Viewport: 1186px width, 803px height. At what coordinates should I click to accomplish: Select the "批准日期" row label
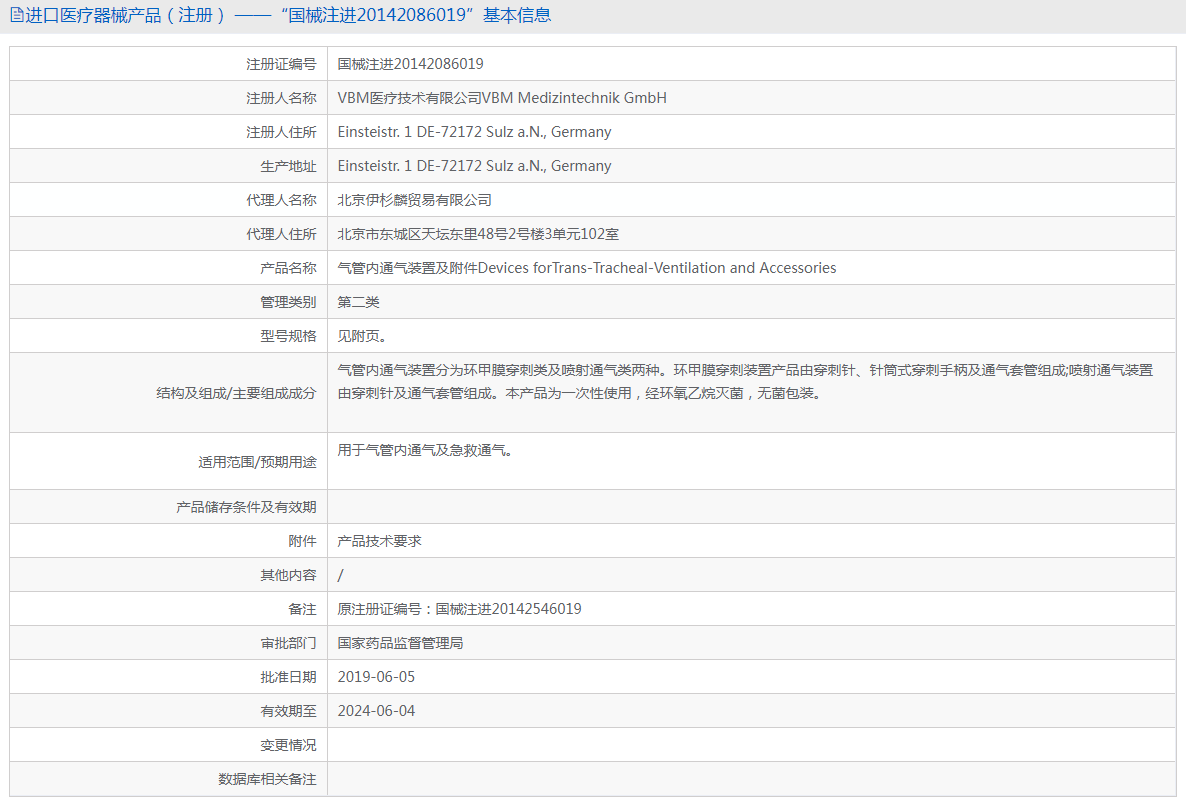[288, 677]
